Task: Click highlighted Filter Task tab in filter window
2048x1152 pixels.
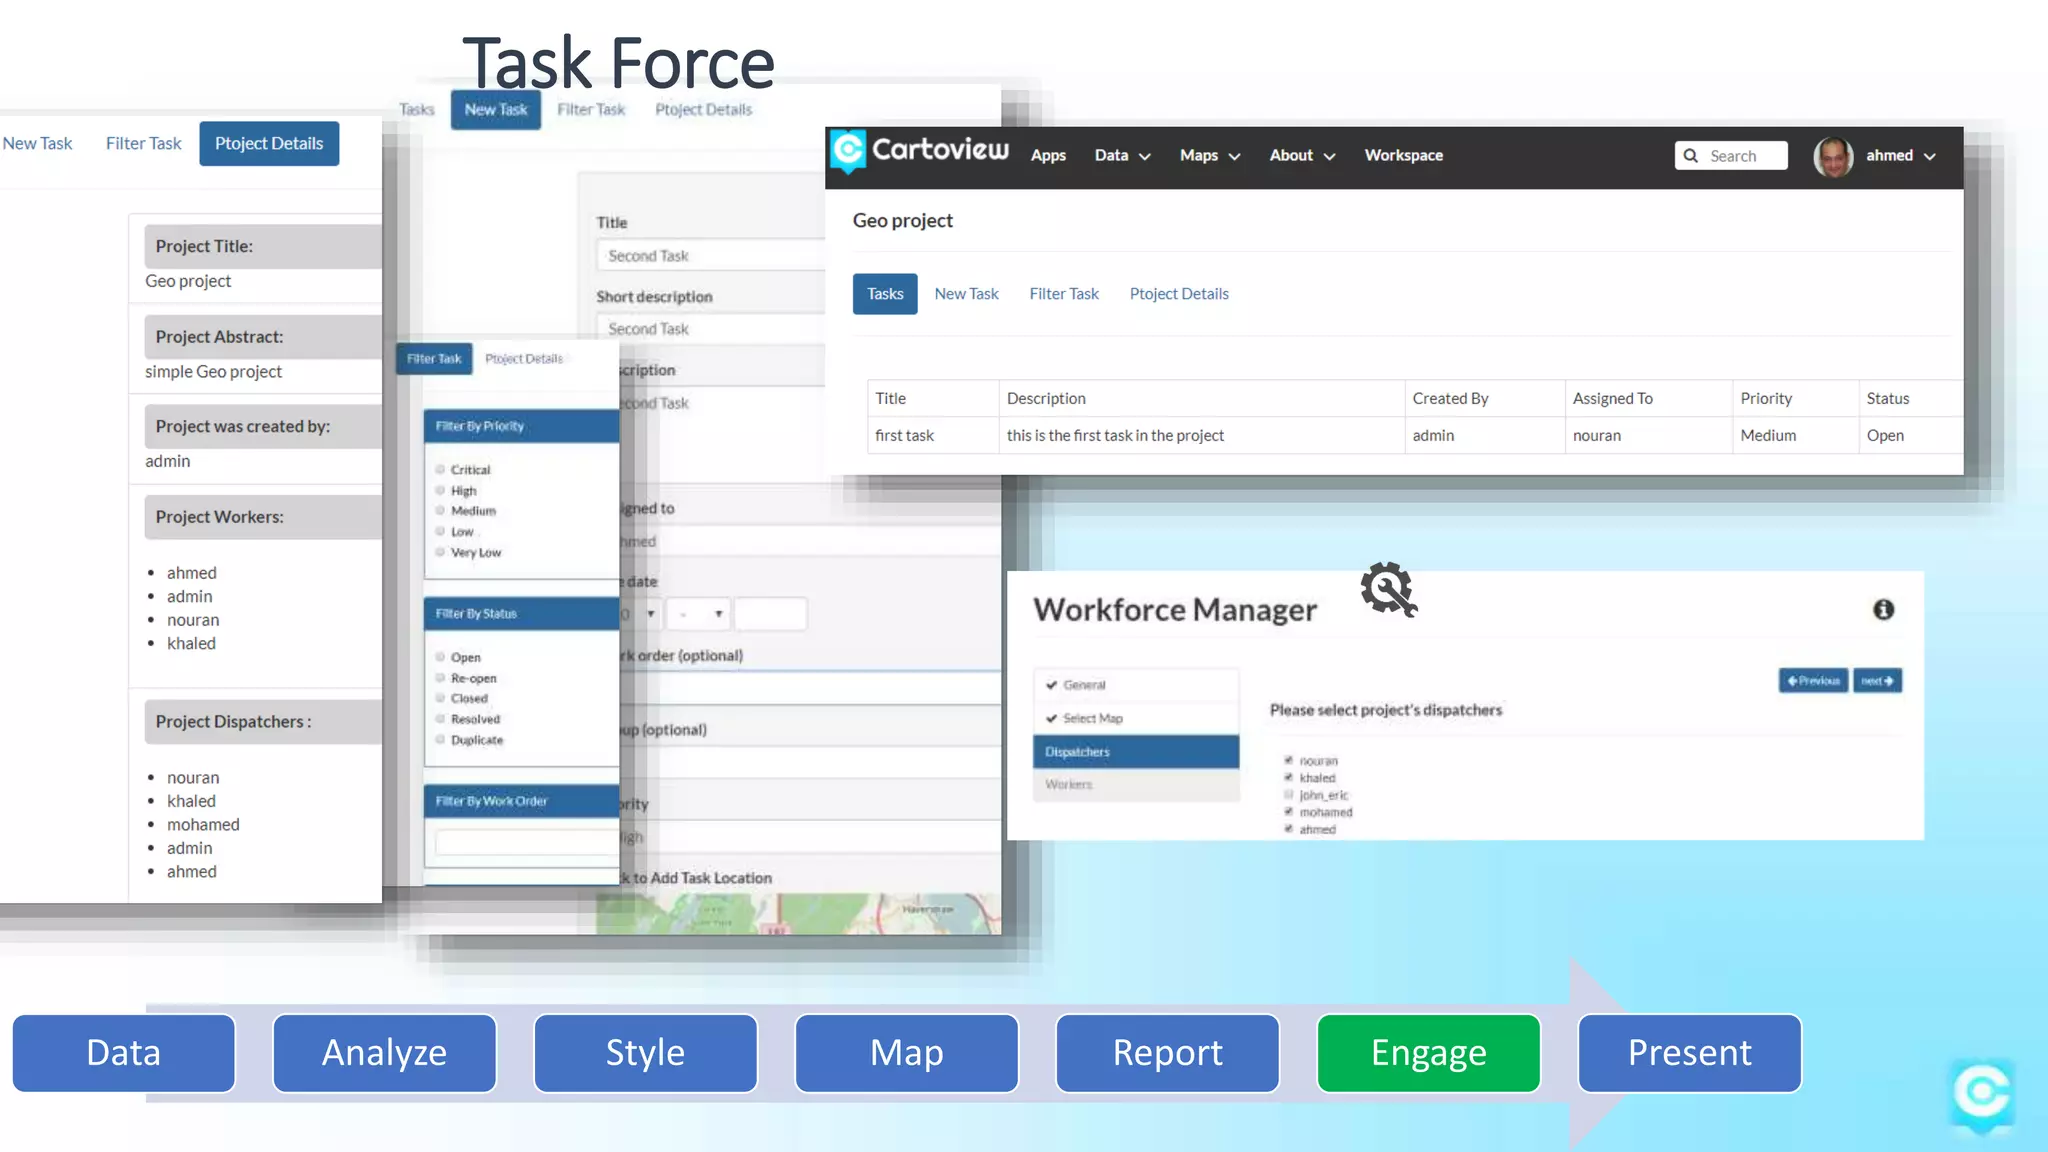Action: pos(434,359)
